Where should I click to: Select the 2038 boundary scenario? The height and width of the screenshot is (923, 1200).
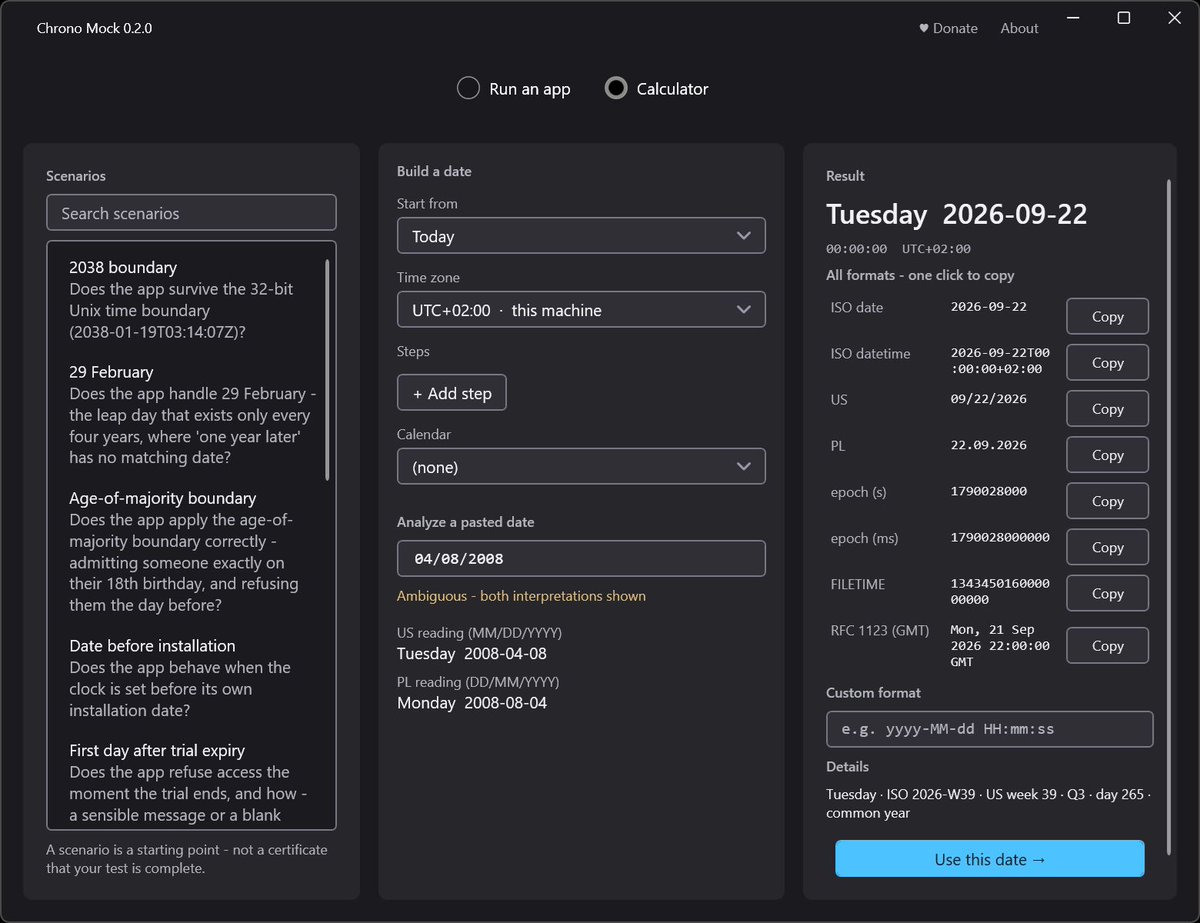190,300
